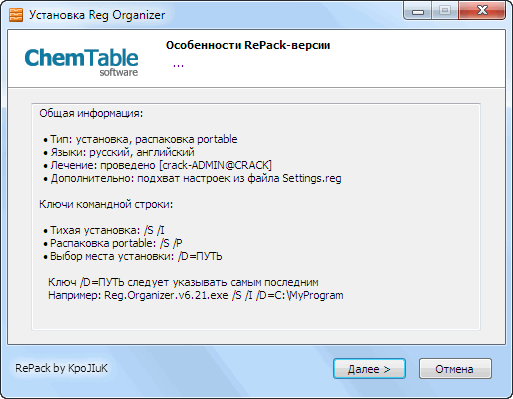Click the ChemTable software logo
Screen dimensions: 513x399
(81, 62)
